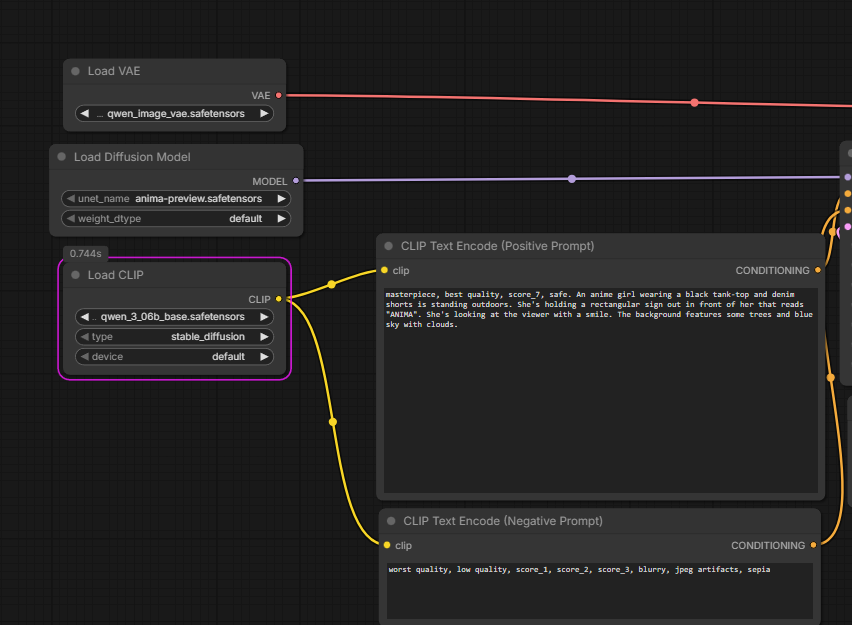852x625 pixels.
Task: Click next arrow on unet_name field
Action: tap(281, 199)
